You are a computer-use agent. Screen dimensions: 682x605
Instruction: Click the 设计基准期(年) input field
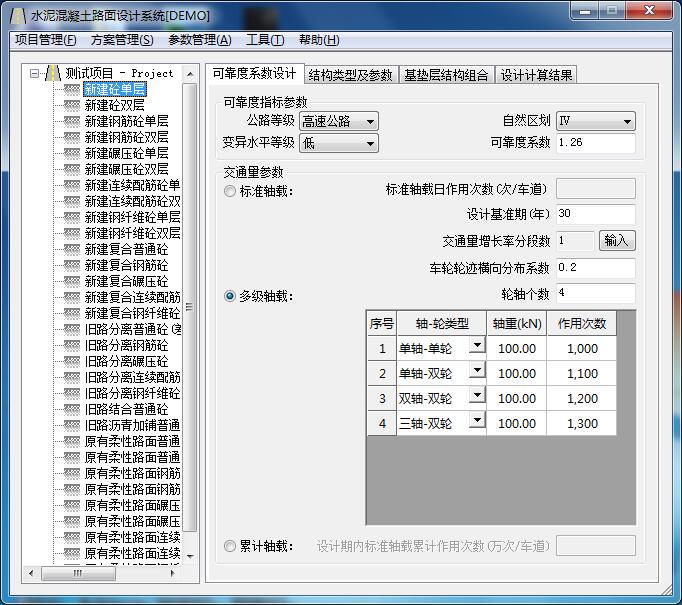pyautogui.click(x=595, y=214)
